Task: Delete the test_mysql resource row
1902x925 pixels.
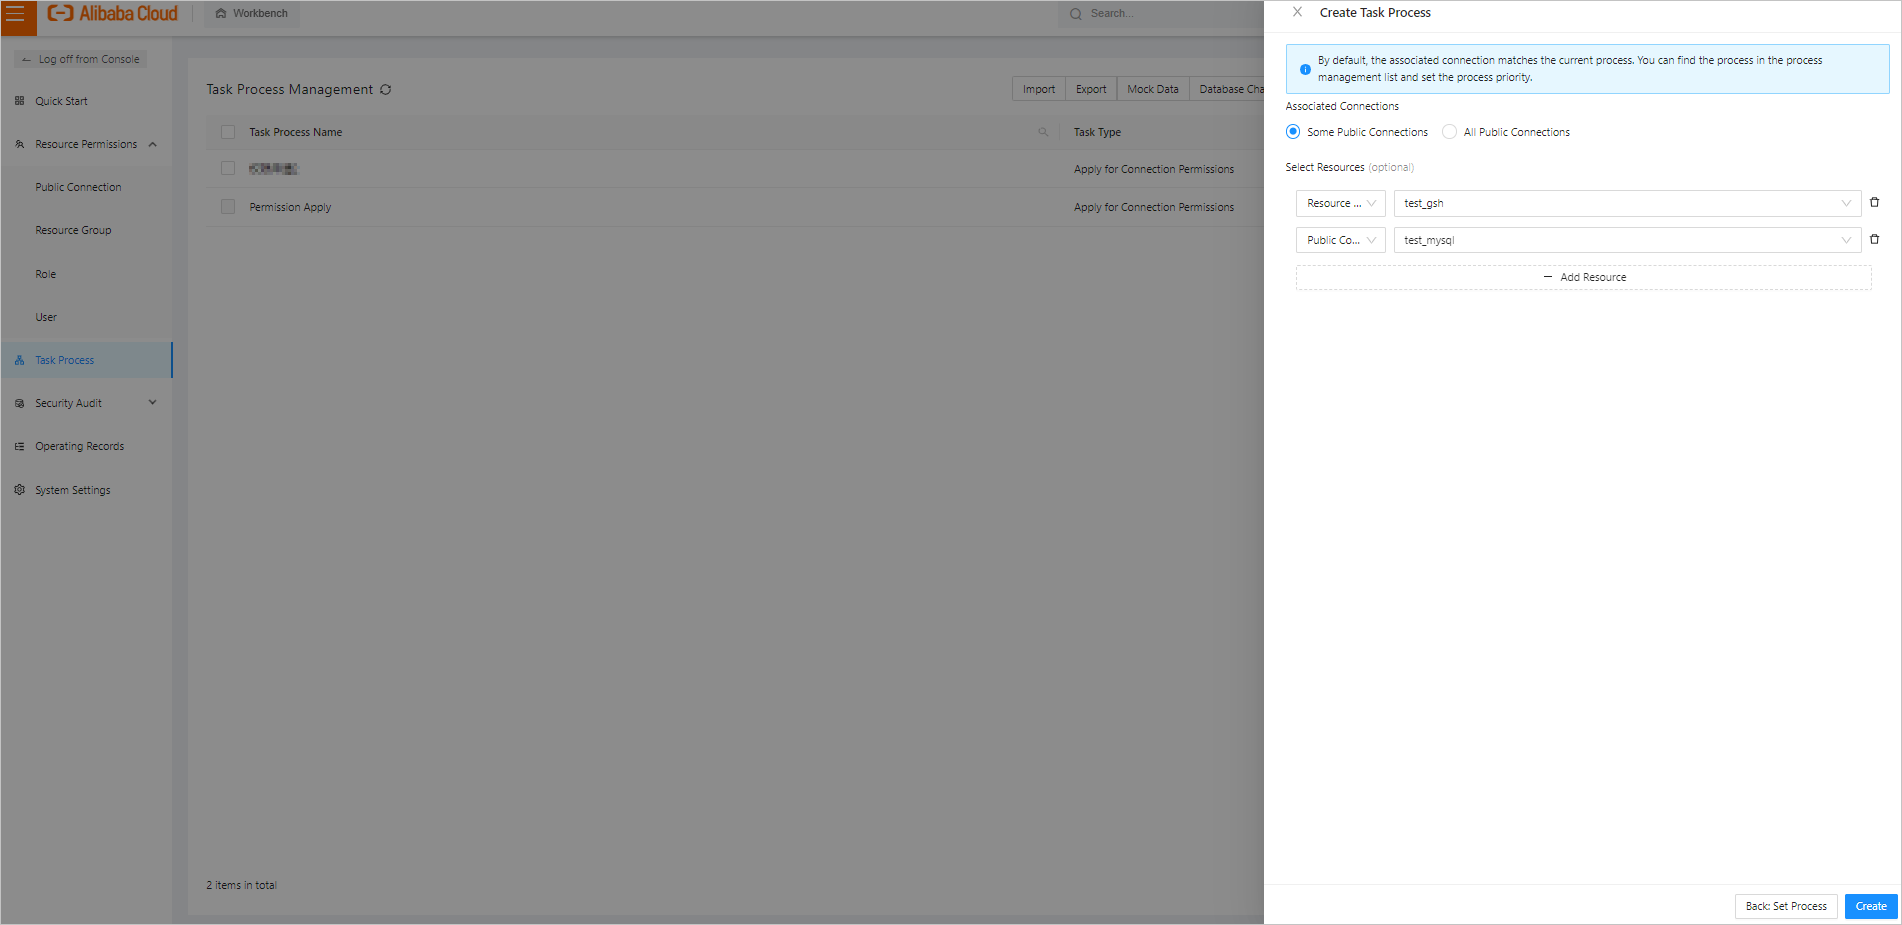Action: tap(1874, 239)
